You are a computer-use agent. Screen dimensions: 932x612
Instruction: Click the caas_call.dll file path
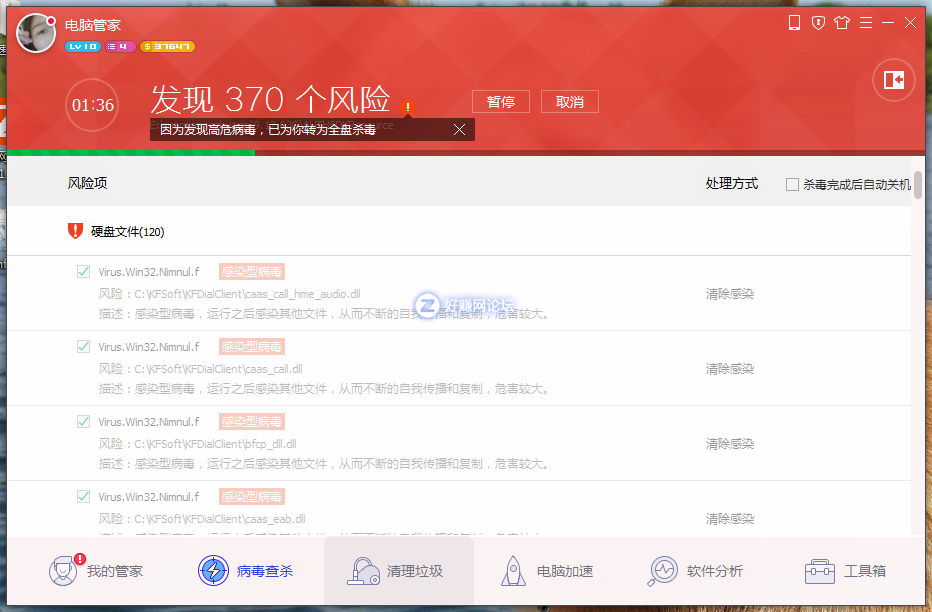(x=218, y=369)
